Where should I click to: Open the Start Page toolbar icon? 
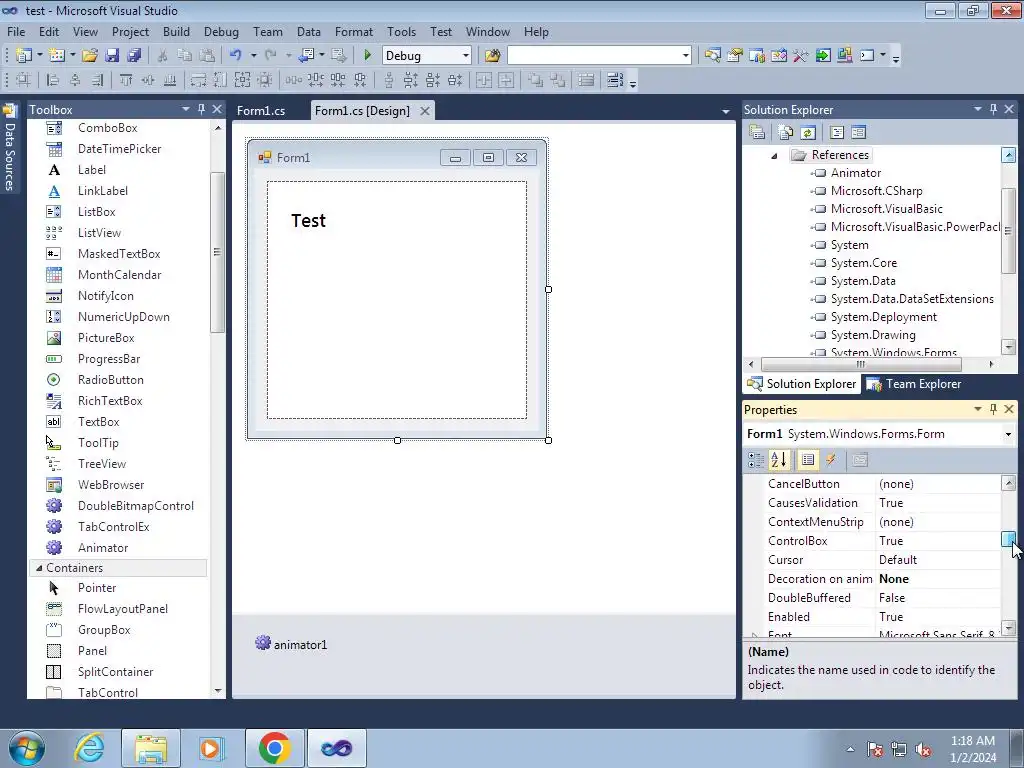[823, 56]
